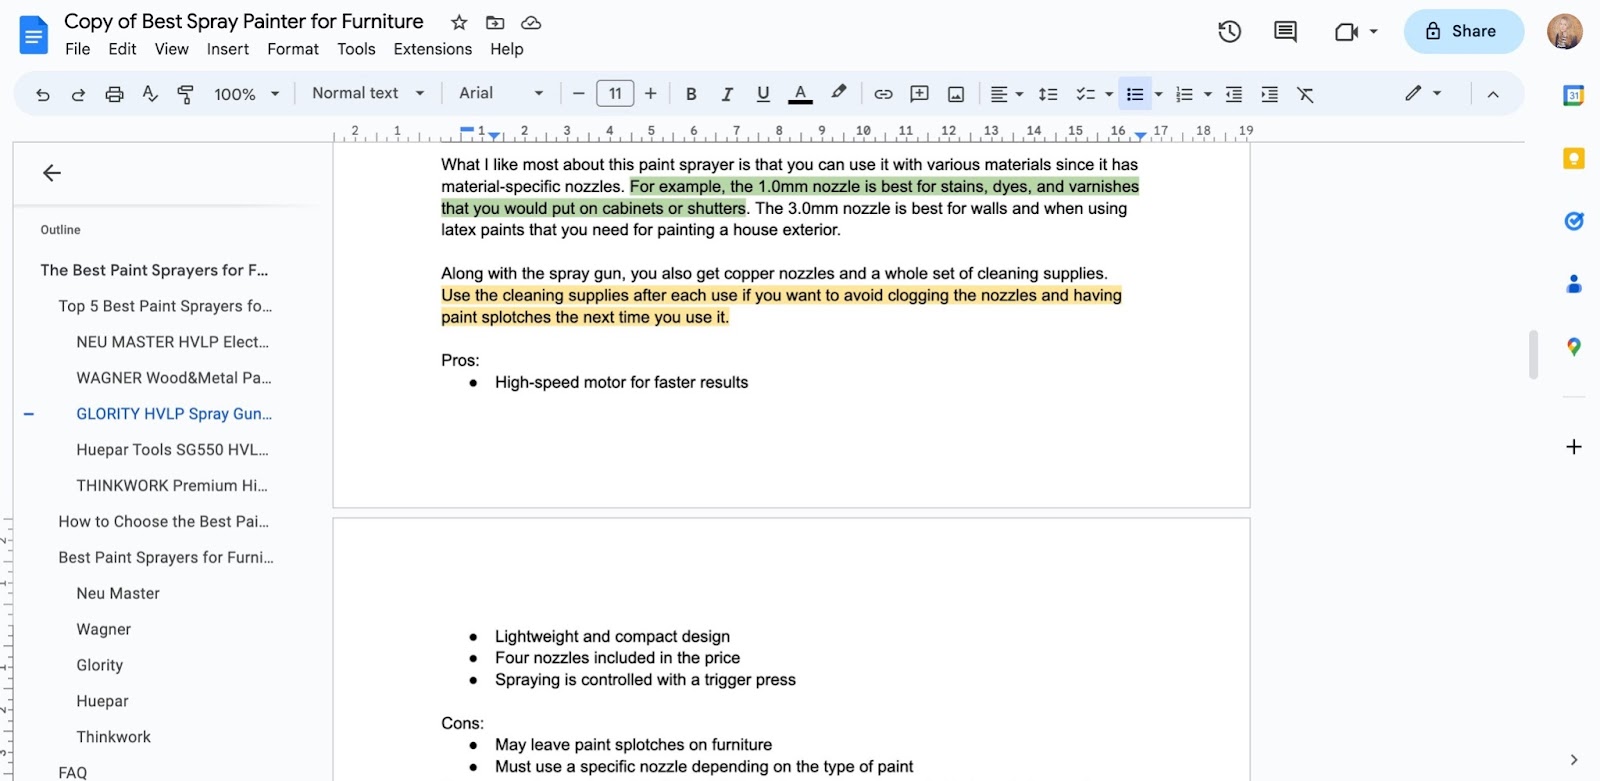Screen dimensions: 1600x781
Task: Open version history clock icon
Action: 1229,32
